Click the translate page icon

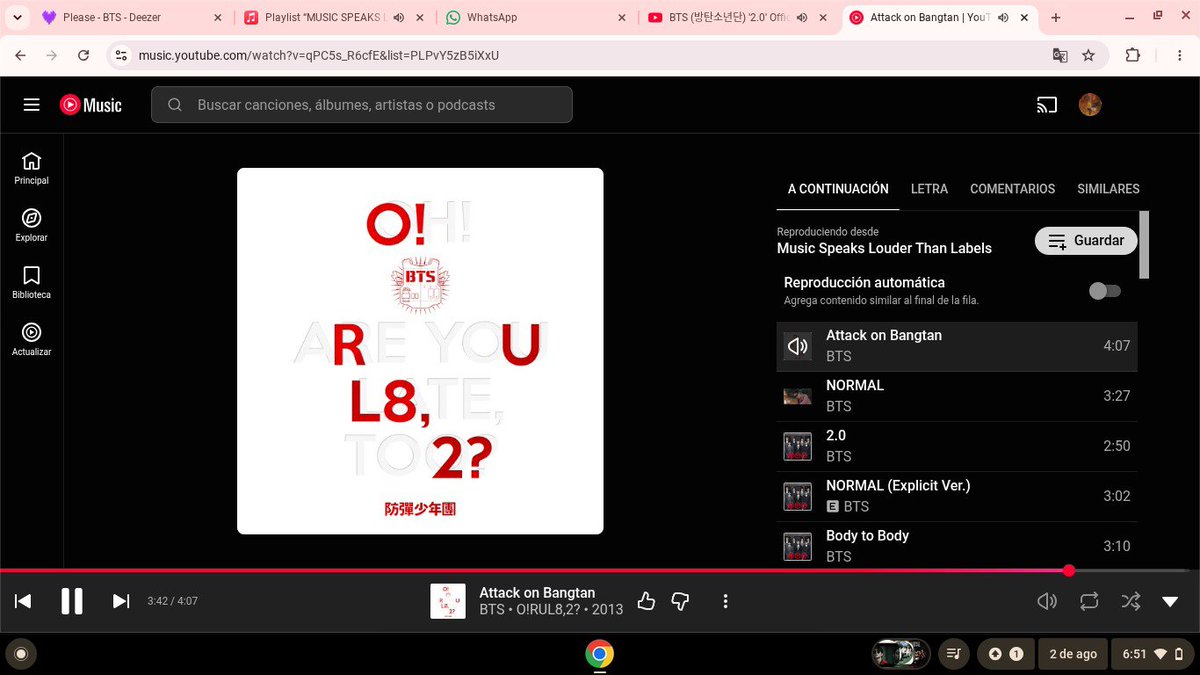point(1060,56)
